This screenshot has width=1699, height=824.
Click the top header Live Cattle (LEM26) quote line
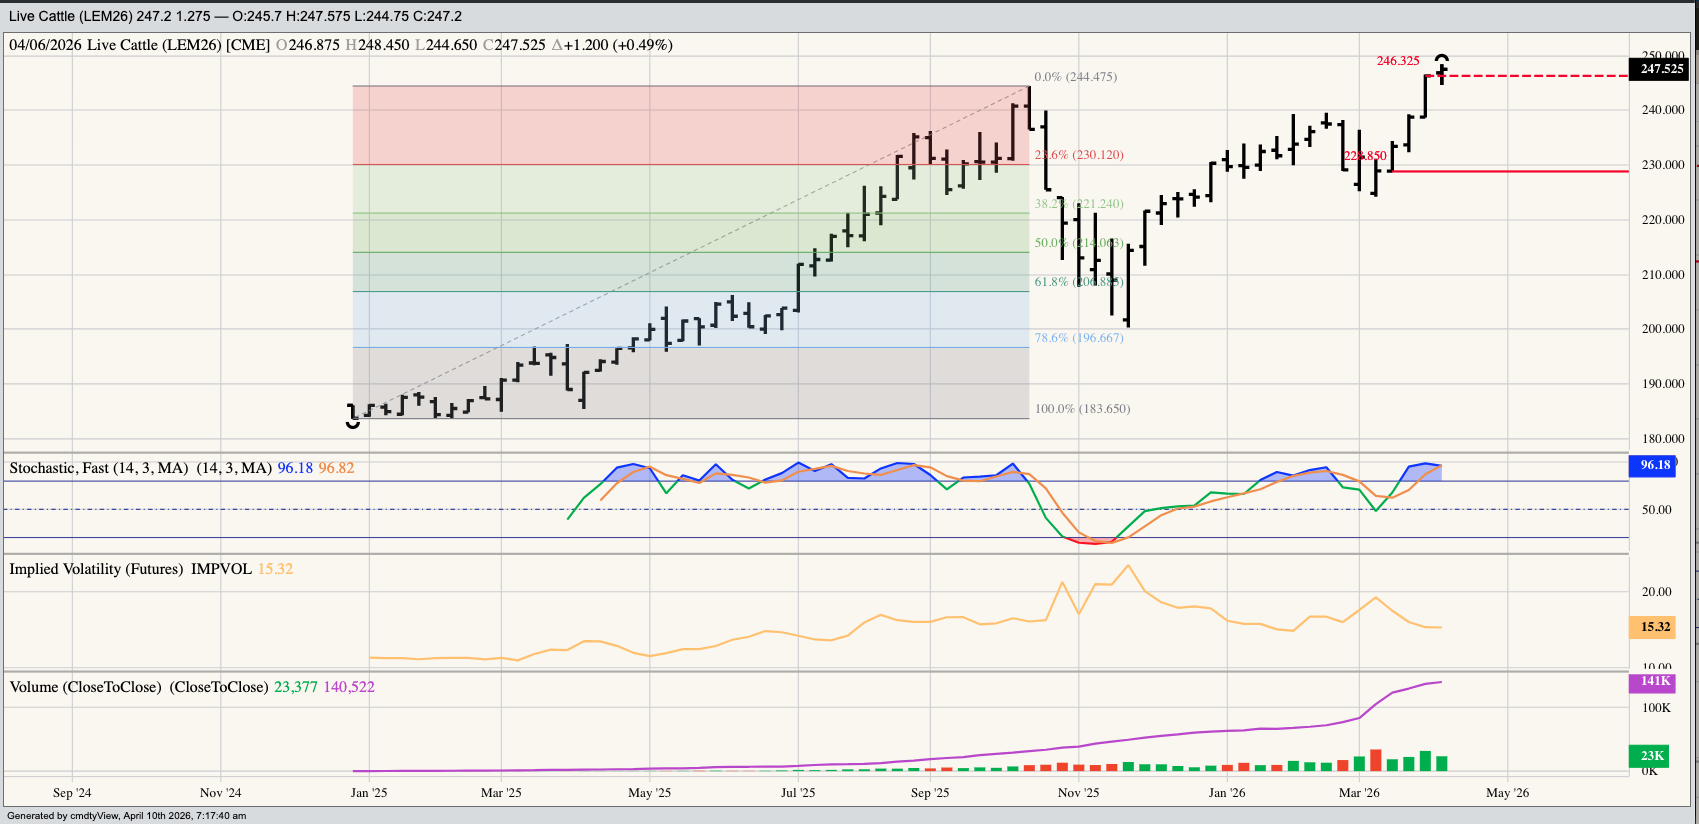pyautogui.click(x=235, y=16)
